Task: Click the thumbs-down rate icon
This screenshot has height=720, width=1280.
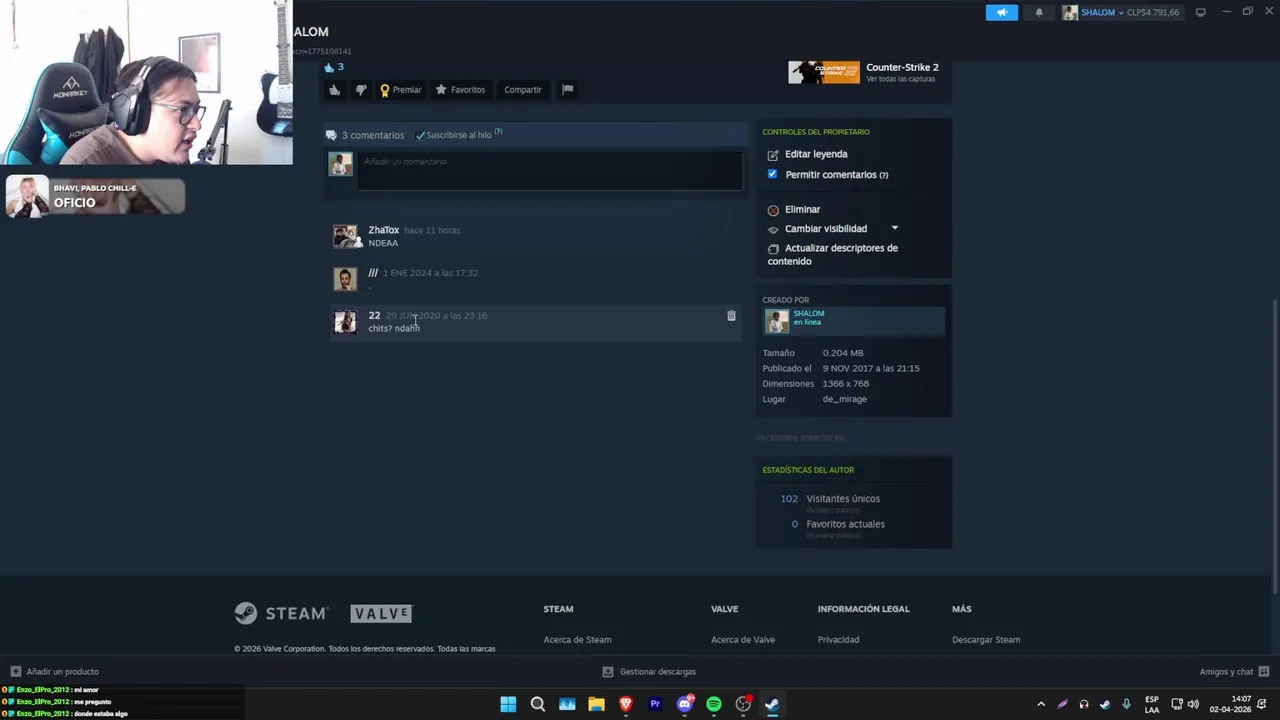Action: click(x=361, y=90)
